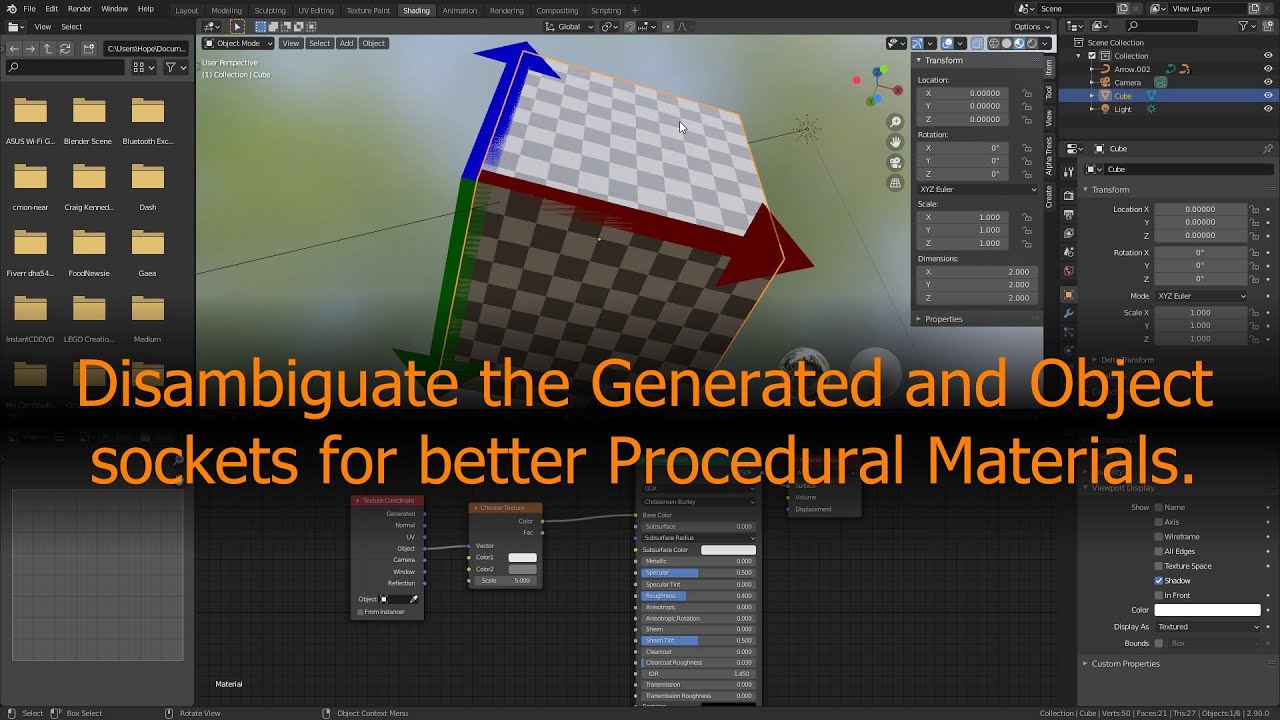Adjust the Roughness slider in shader node
Screen dimensions: 1280x720
[x=698, y=596]
